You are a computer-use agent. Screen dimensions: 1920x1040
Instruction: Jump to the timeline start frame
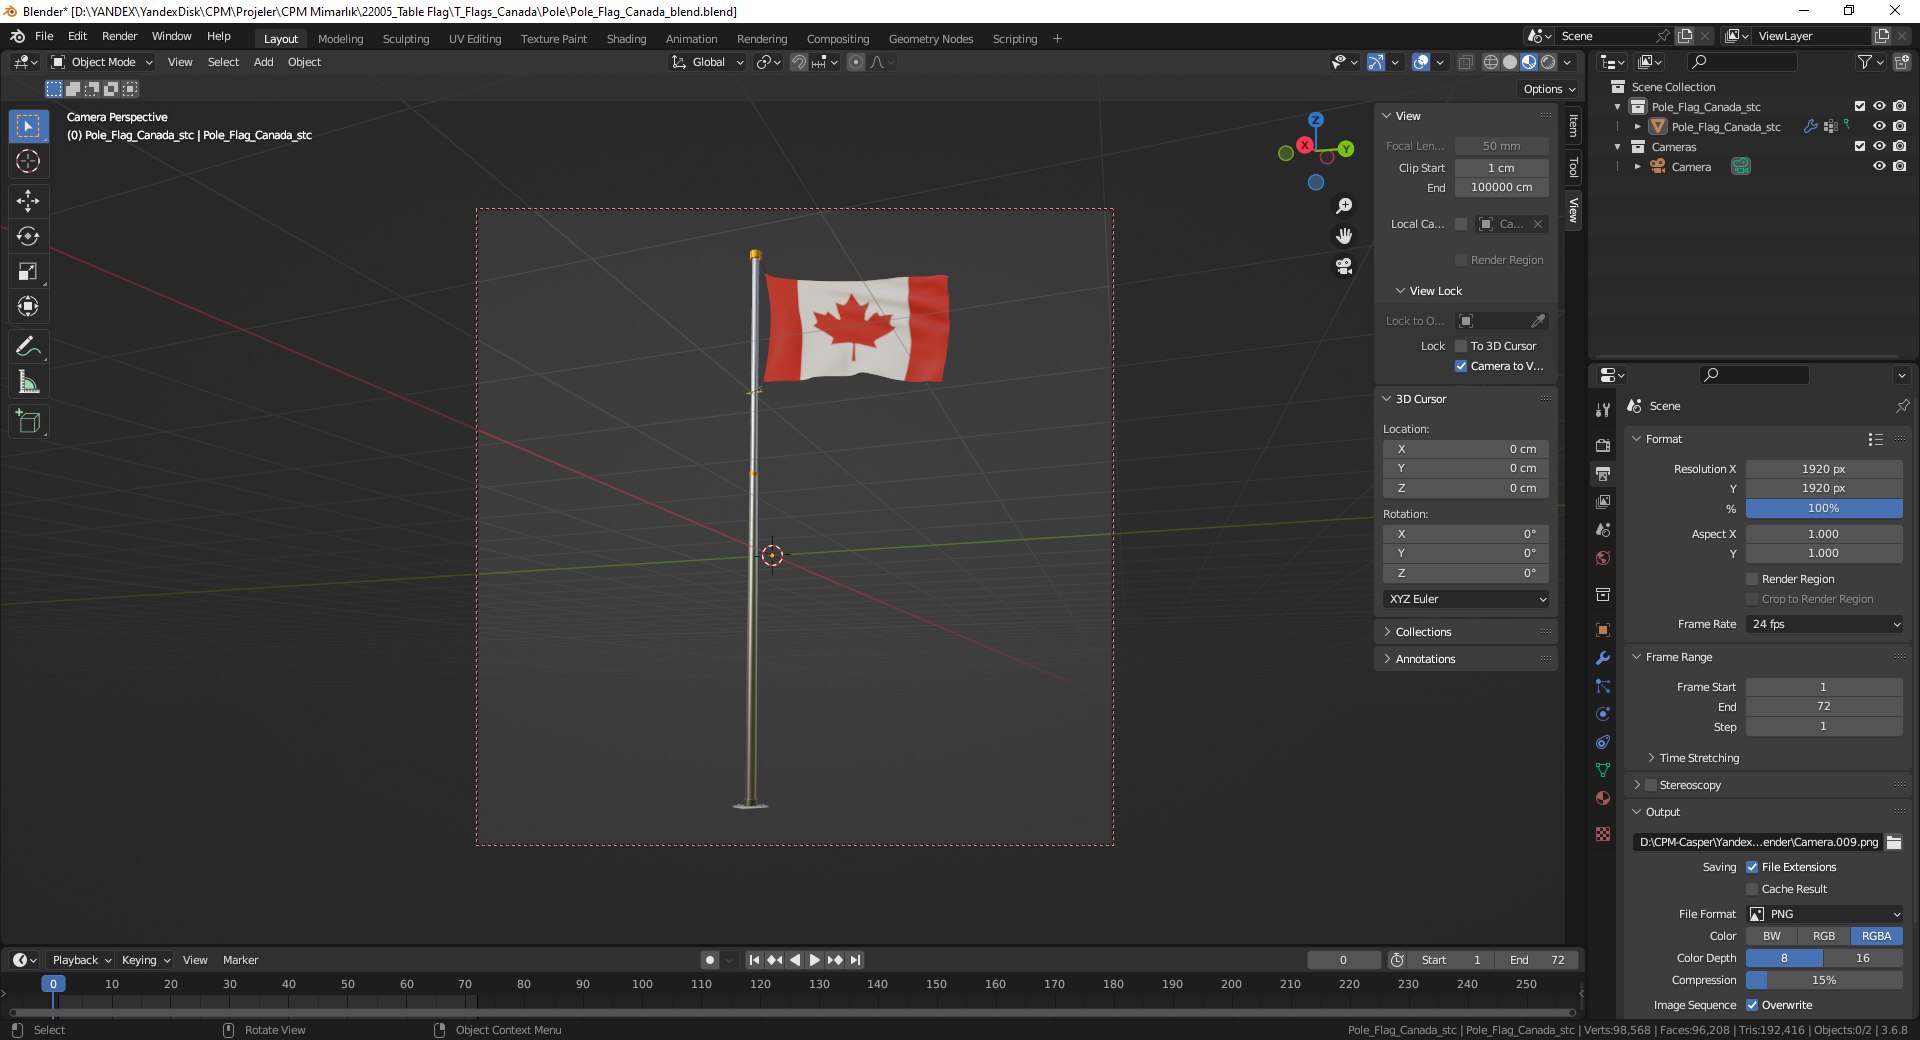pyautogui.click(x=754, y=960)
